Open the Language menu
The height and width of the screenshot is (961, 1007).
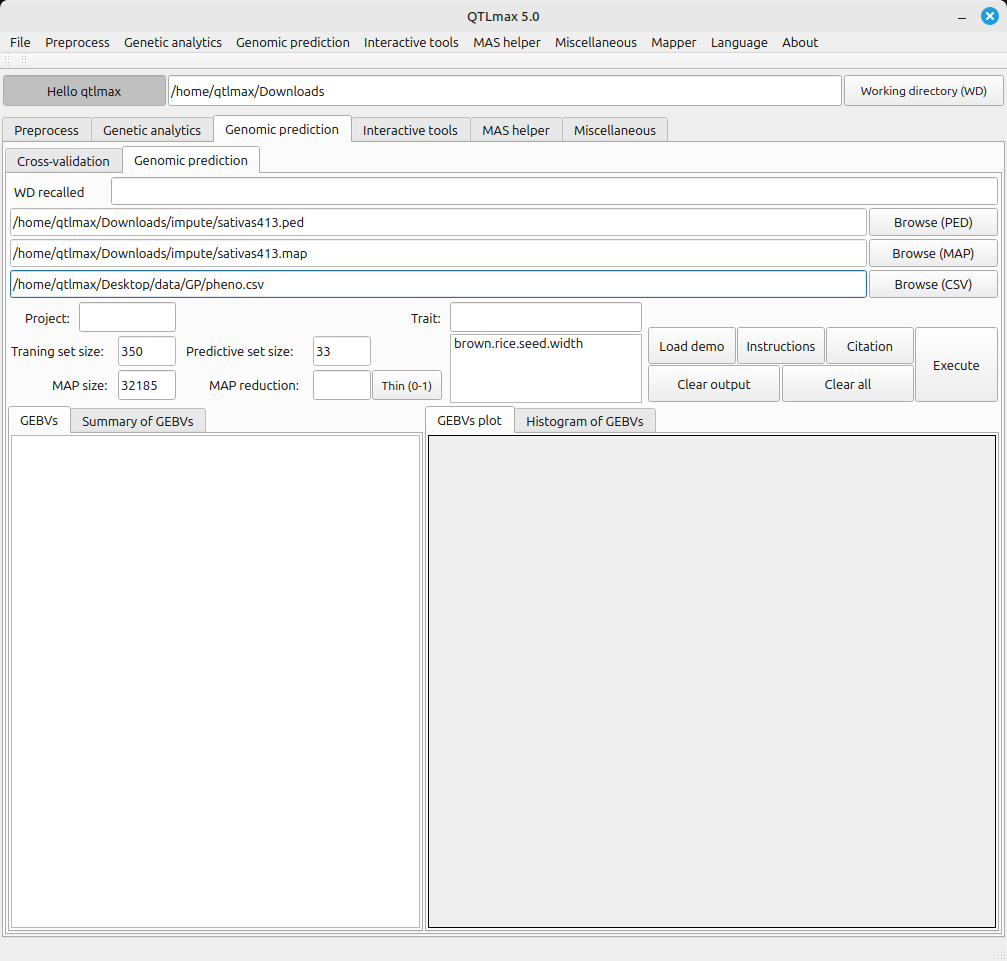pyautogui.click(x=739, y=42)
